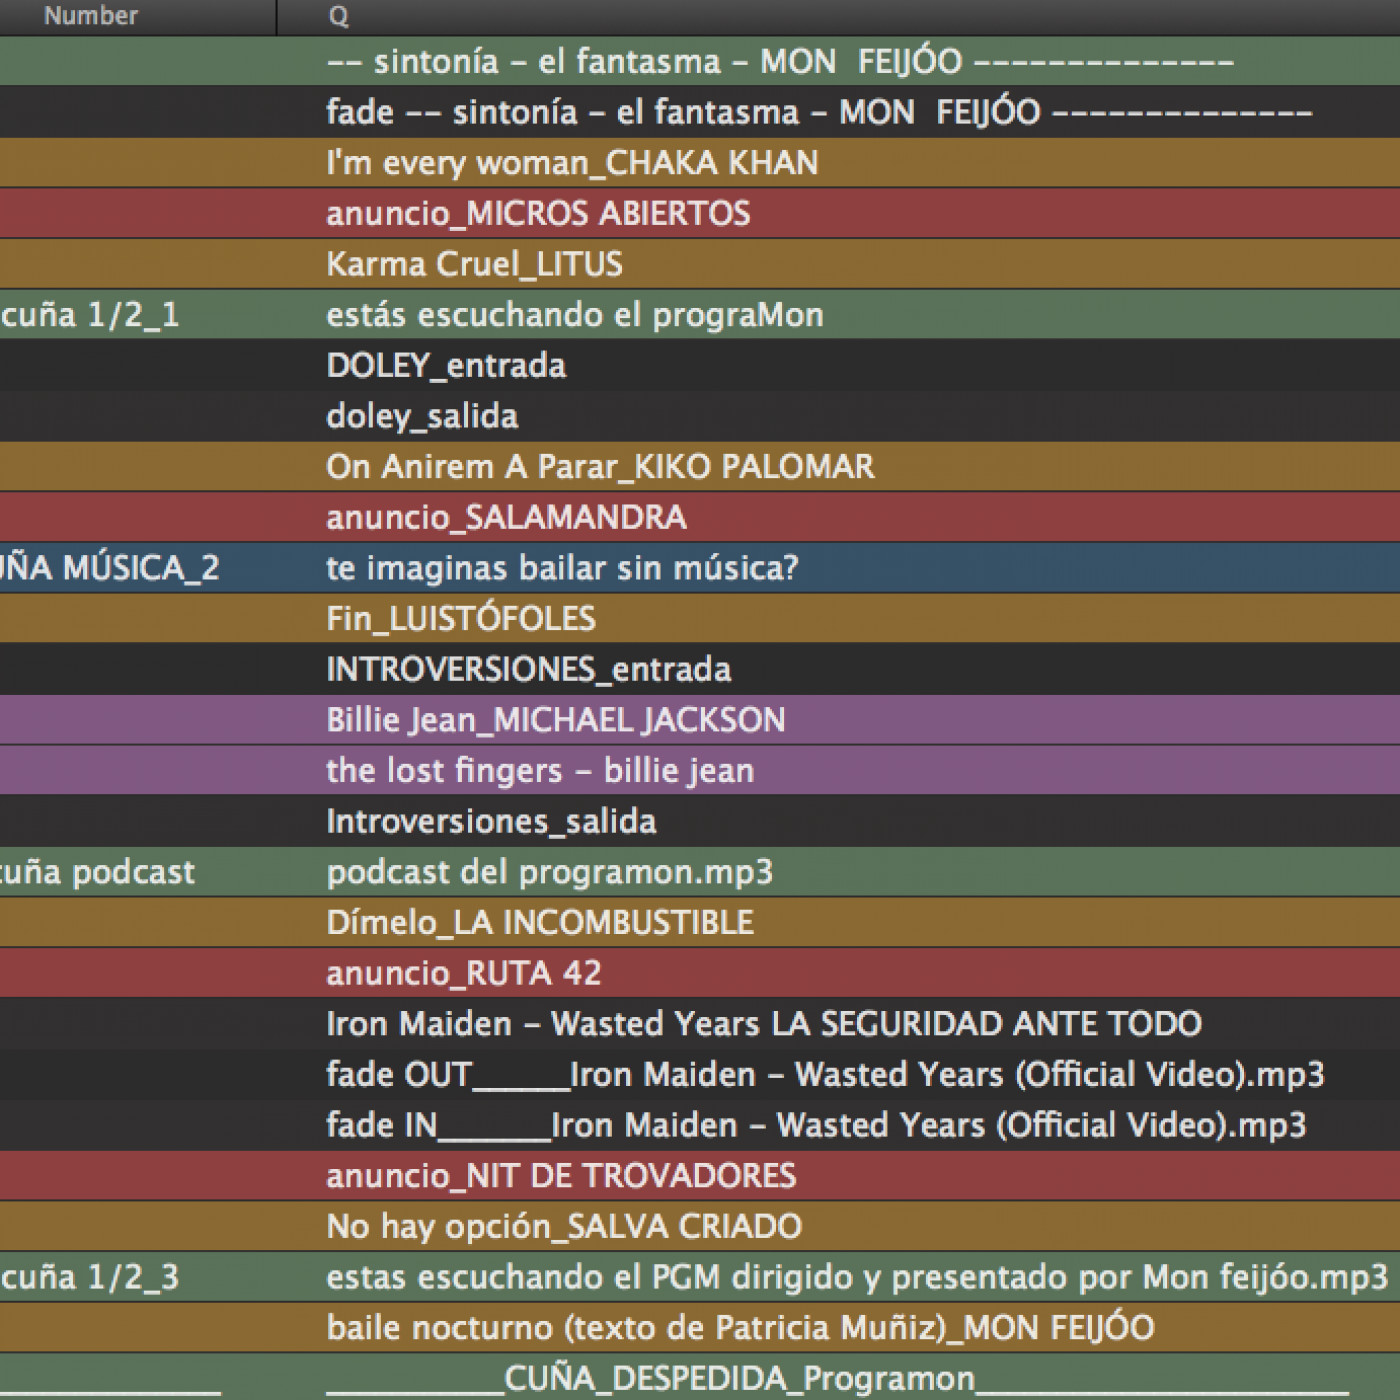Select cue 'estás escuchando el prograMon'

click(x=575, y=315)
